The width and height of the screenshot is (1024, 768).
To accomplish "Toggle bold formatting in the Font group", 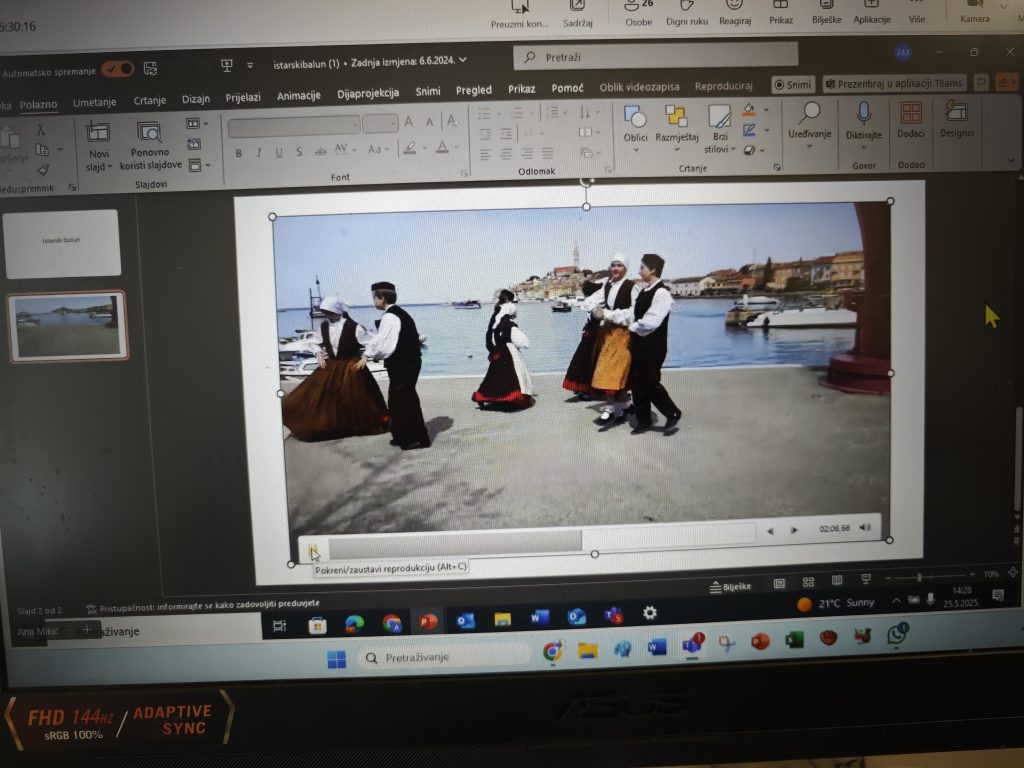I will click(x=238, y=153).
